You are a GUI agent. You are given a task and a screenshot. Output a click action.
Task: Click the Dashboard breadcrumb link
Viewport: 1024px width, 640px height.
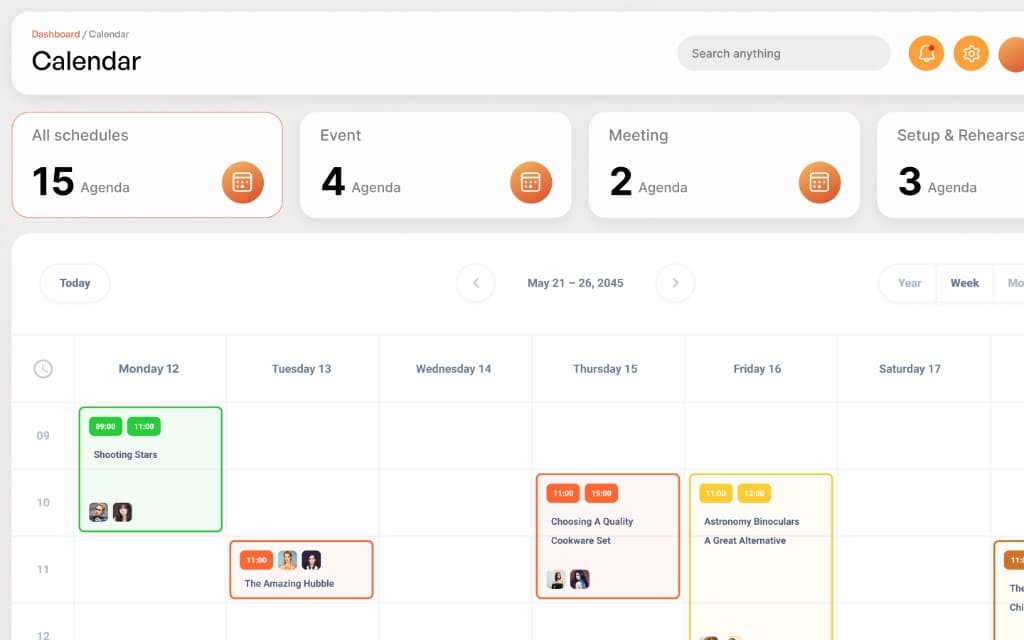point(56,34)
